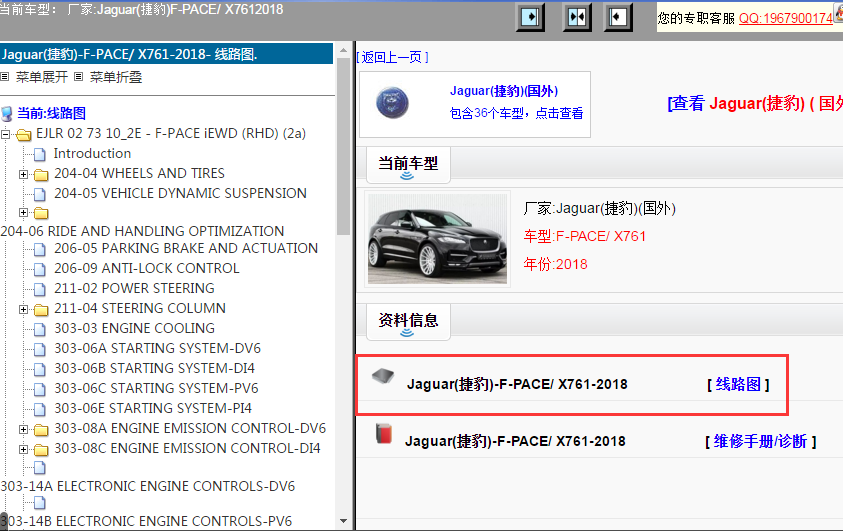Click the 206-09 ANTI-LOCK CONTROL page icon
Viewport: 843px width, 531px height.
[x=40, y=269]
